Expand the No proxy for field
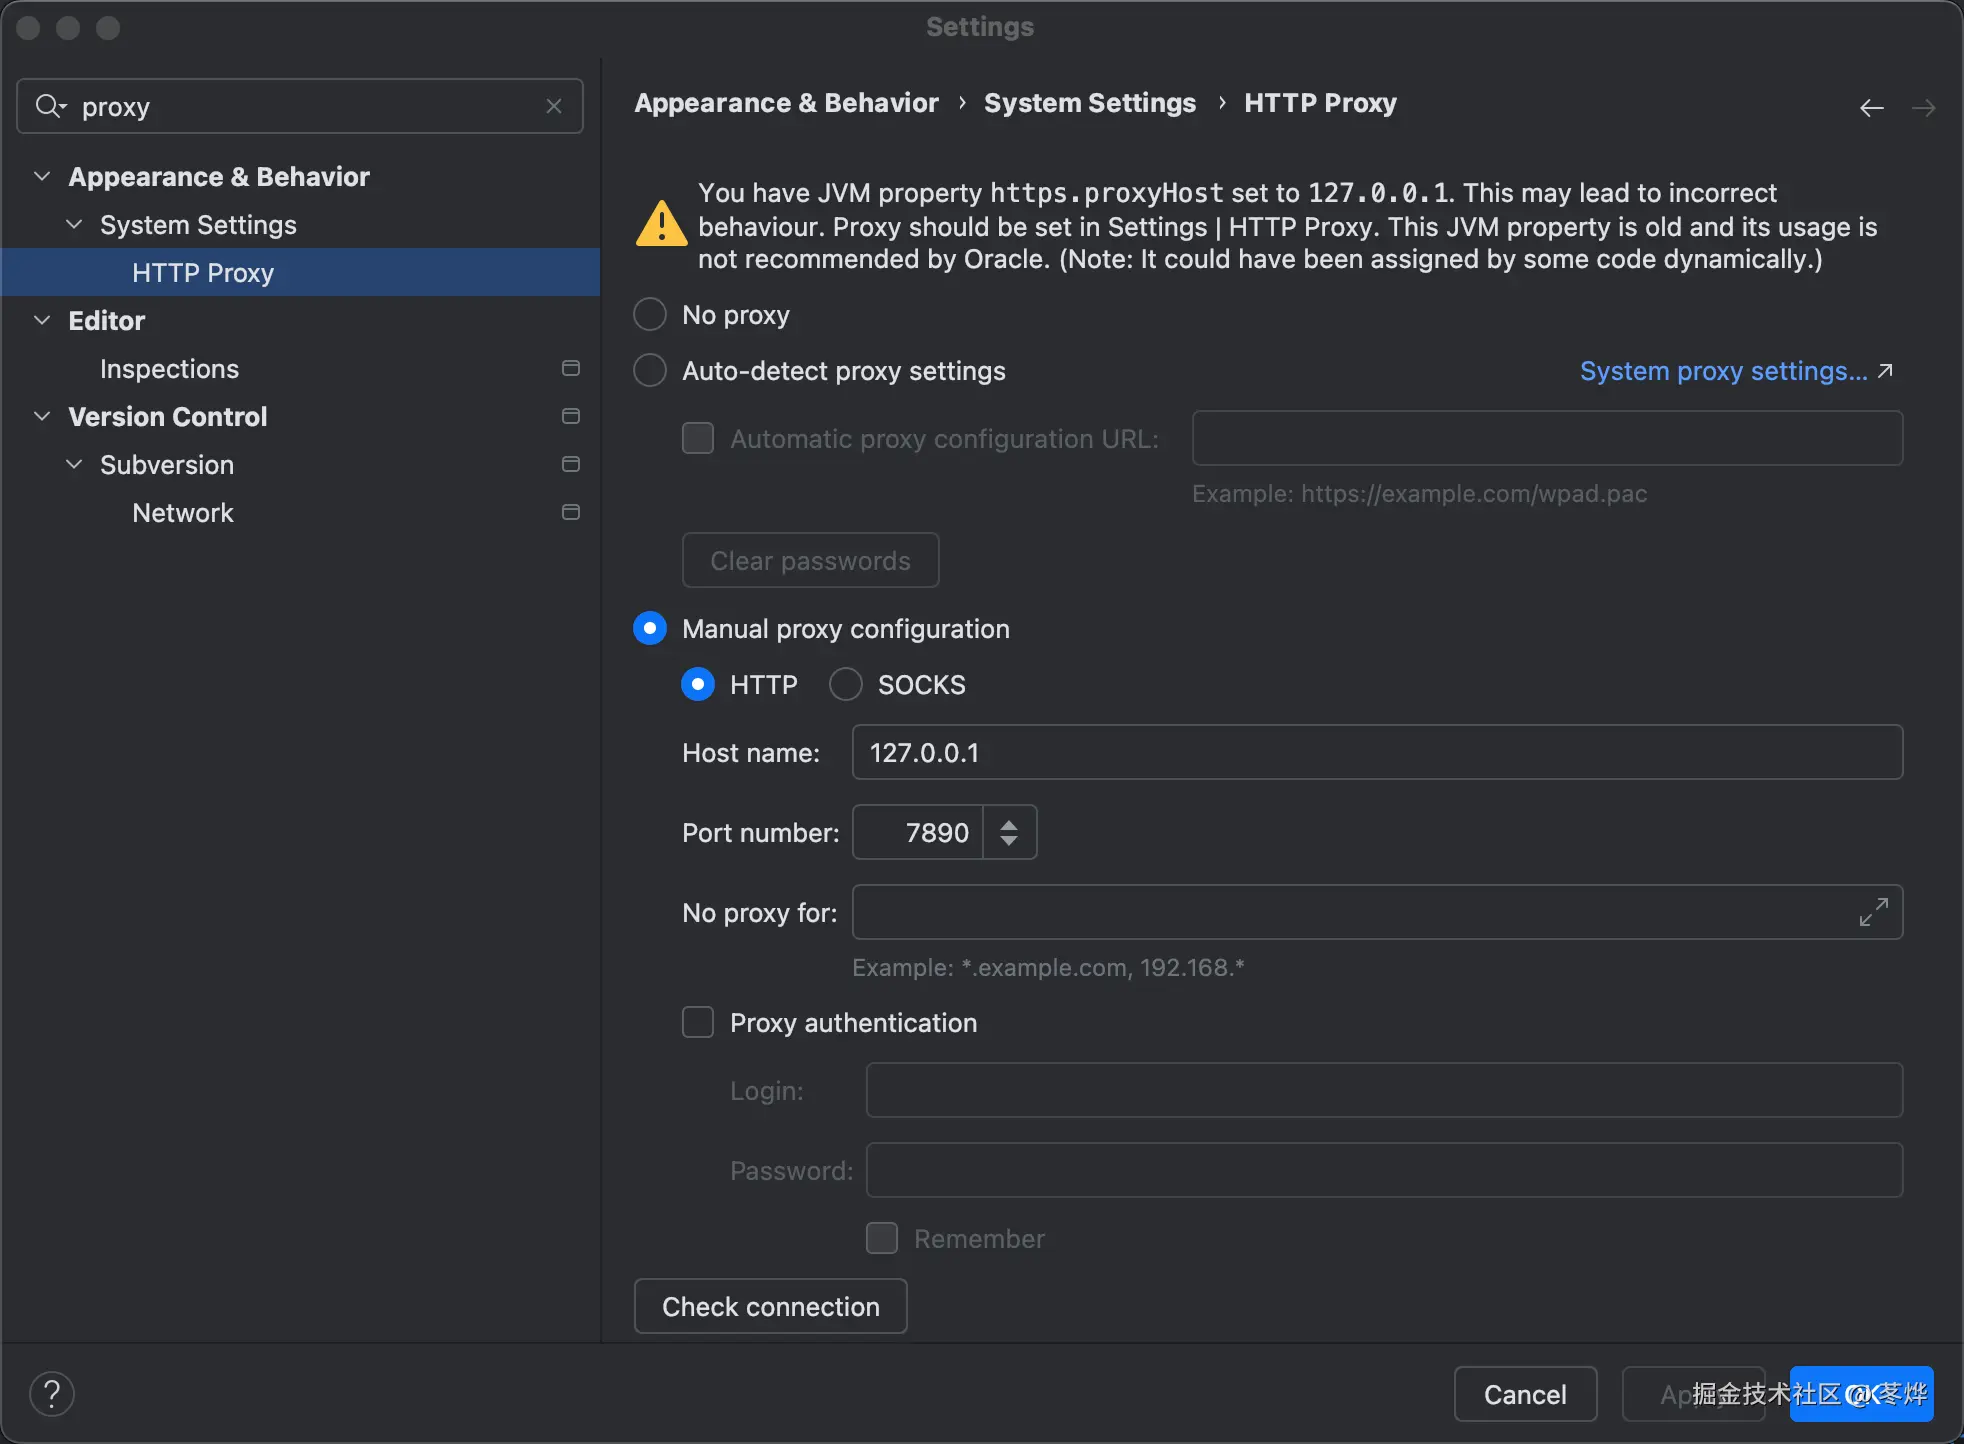Viewport: 1964px width, 1444px height. 1873,912
